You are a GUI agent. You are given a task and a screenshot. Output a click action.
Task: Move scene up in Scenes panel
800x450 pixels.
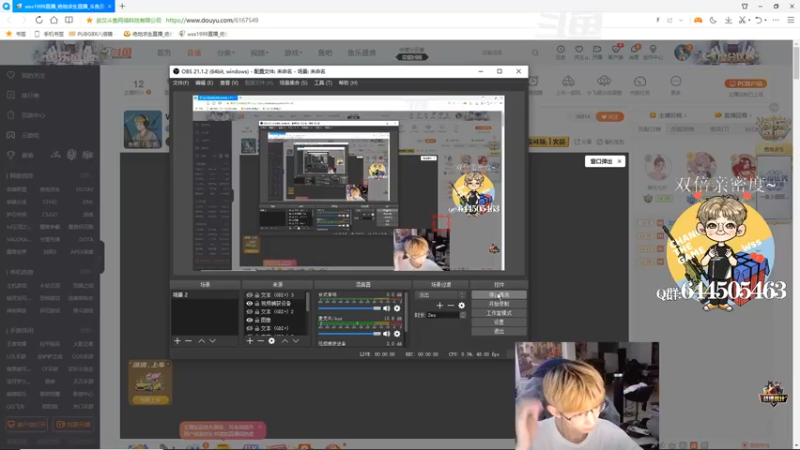click(202, 340)
